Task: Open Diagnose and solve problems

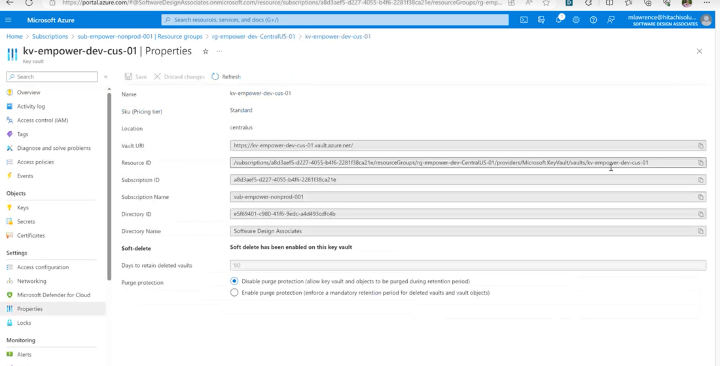Action: pyautogui.click(x=54, y=148)
